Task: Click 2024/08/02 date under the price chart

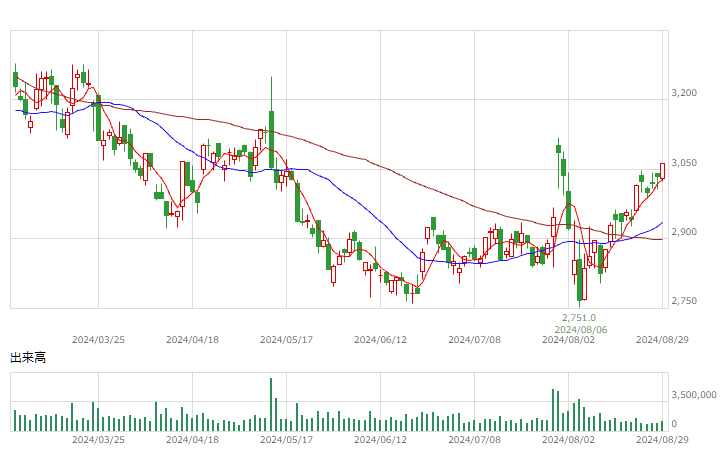Action: [568, 340]
